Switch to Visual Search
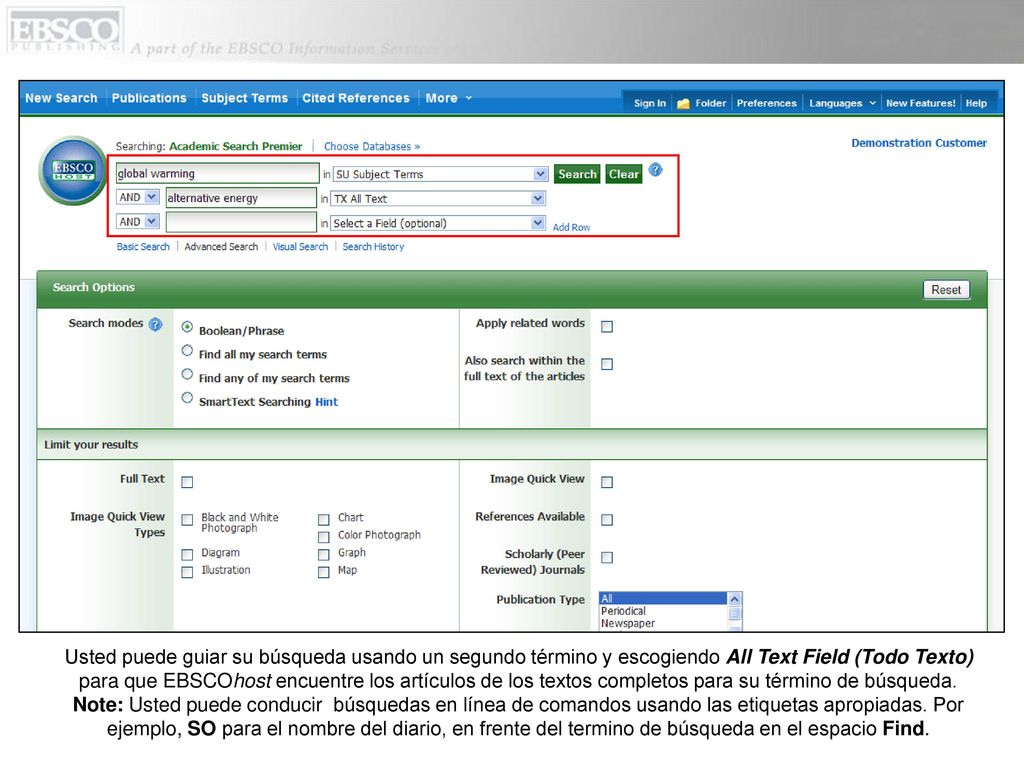The image size is (1024, 768). coord(300,247)
